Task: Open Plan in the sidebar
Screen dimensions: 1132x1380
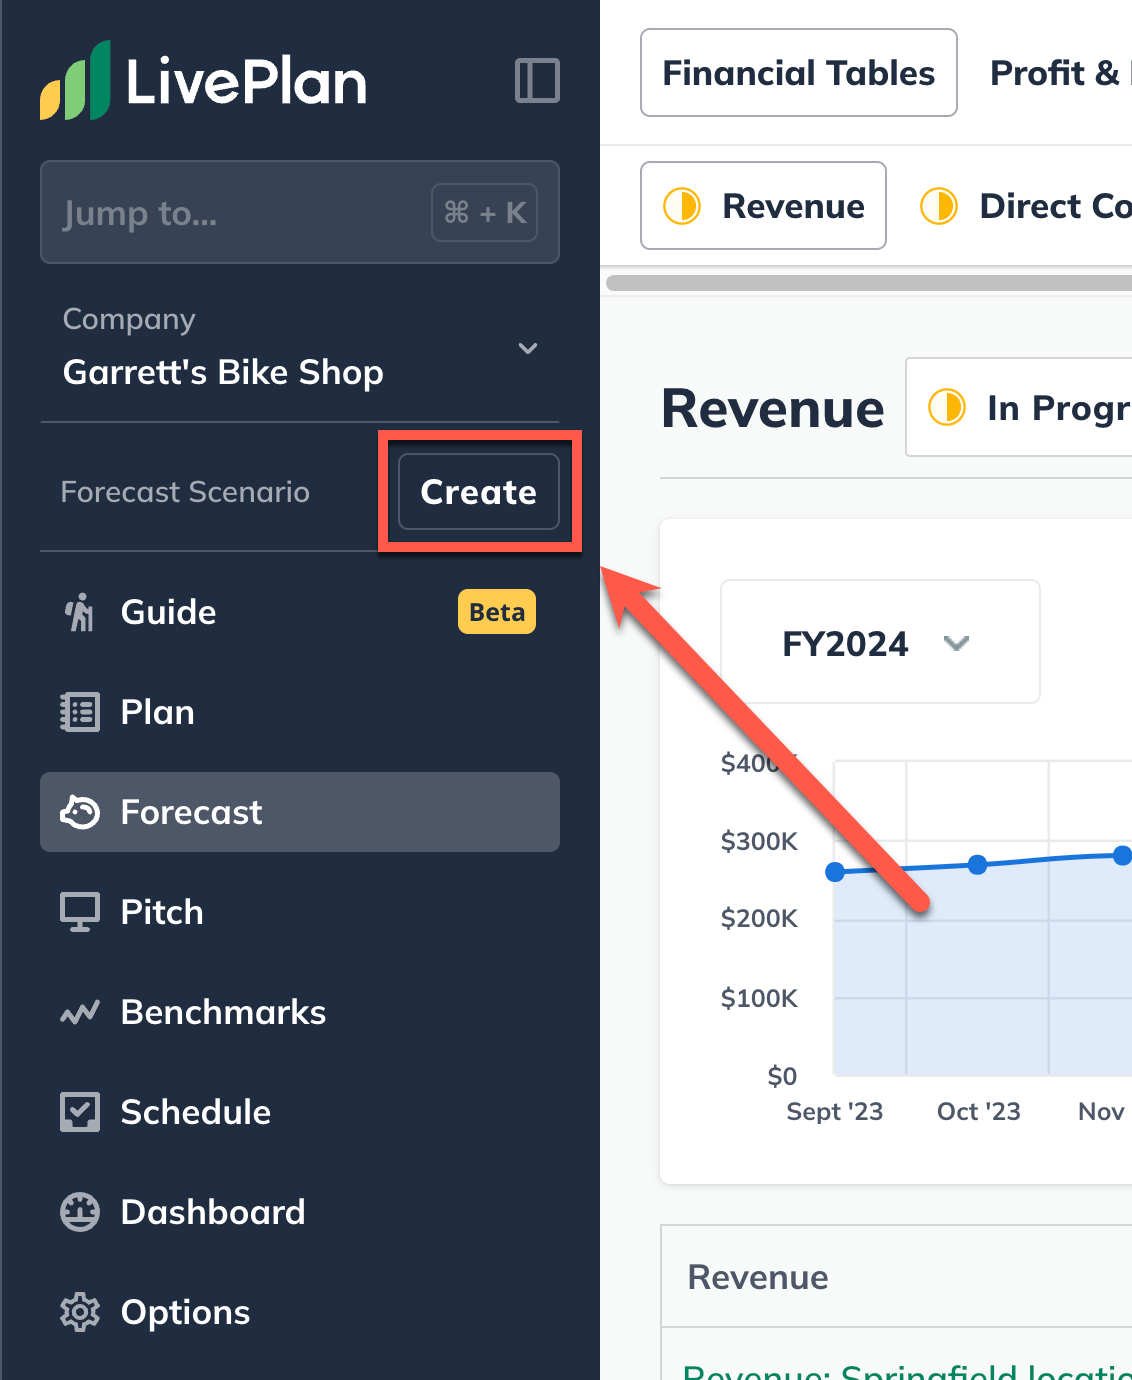Action: [x=299, y=712]
